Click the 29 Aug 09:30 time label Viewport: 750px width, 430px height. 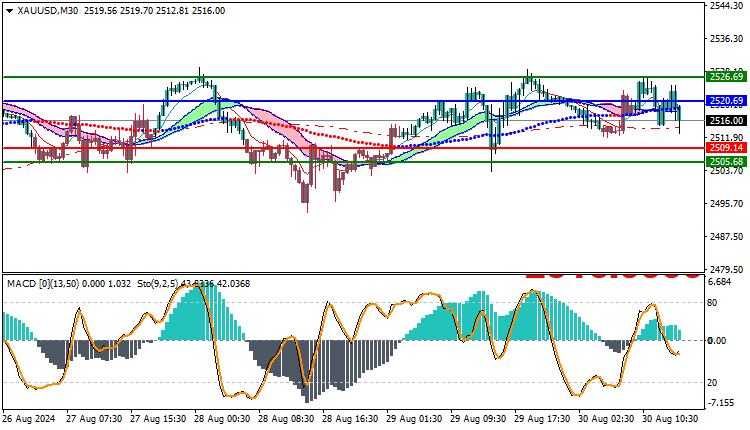[x=478, y=419]
